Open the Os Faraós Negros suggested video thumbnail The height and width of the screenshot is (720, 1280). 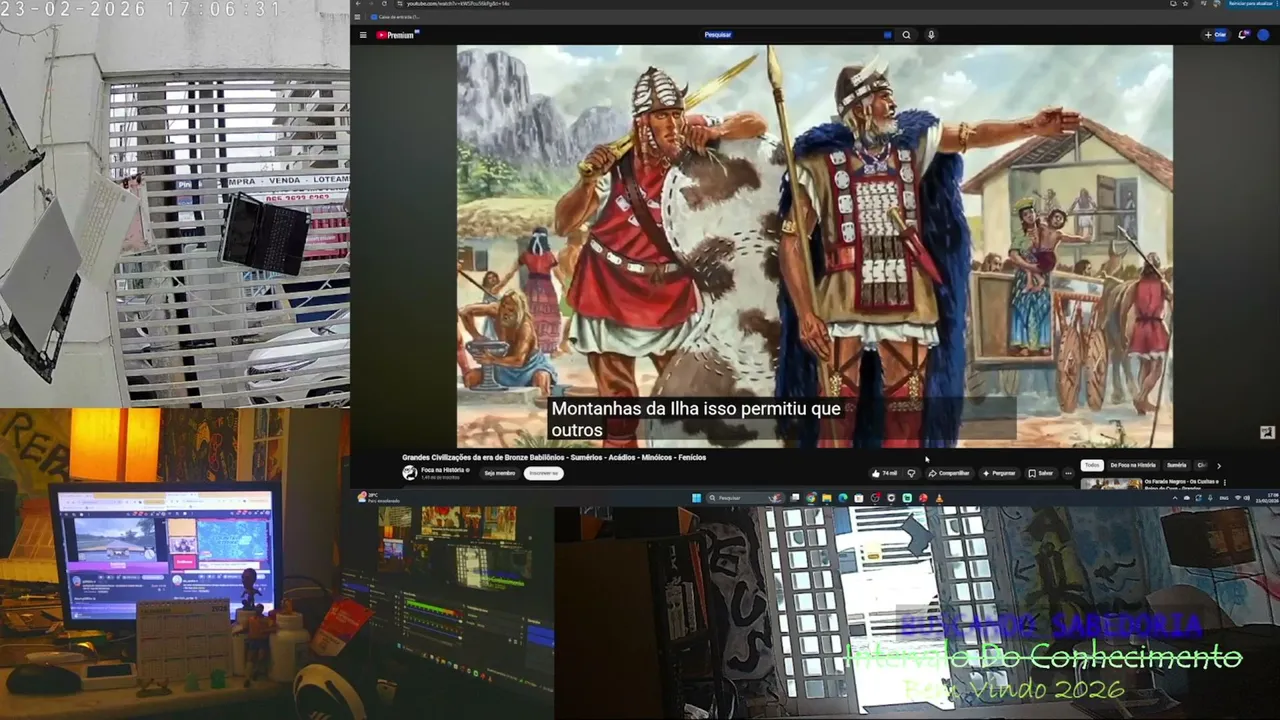1111,484
